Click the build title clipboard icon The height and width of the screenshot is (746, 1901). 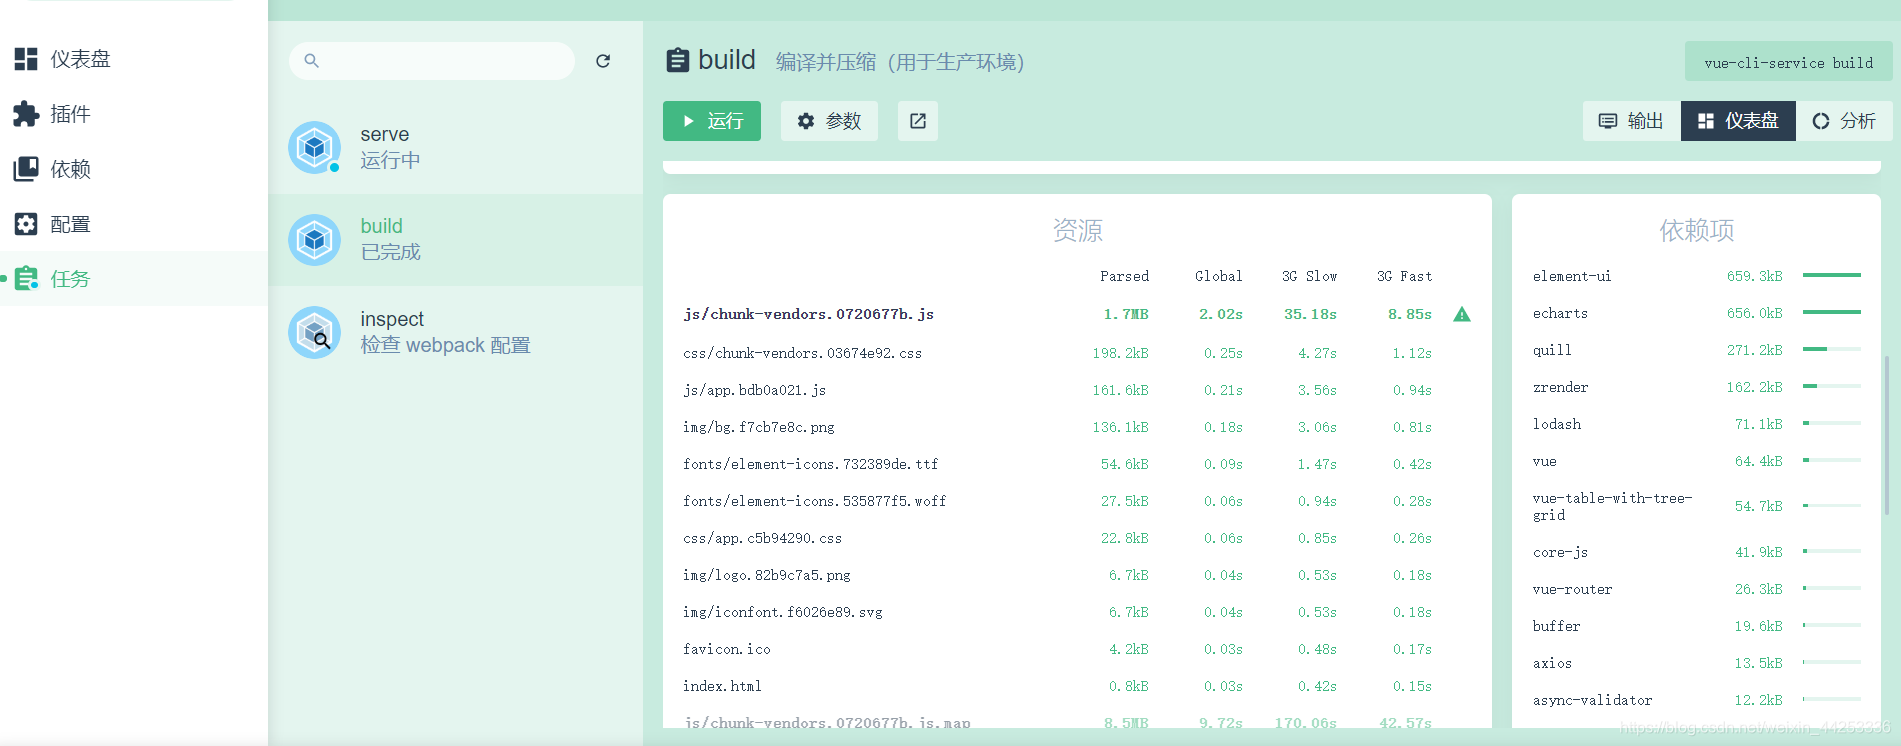(678, 61)
